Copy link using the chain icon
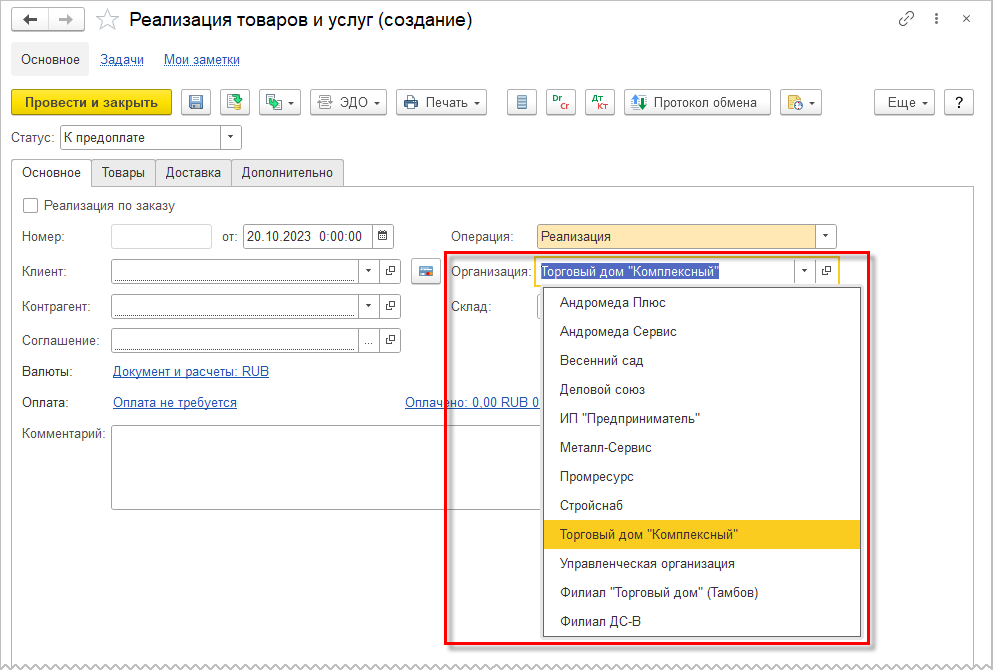 tap(907, 20)
